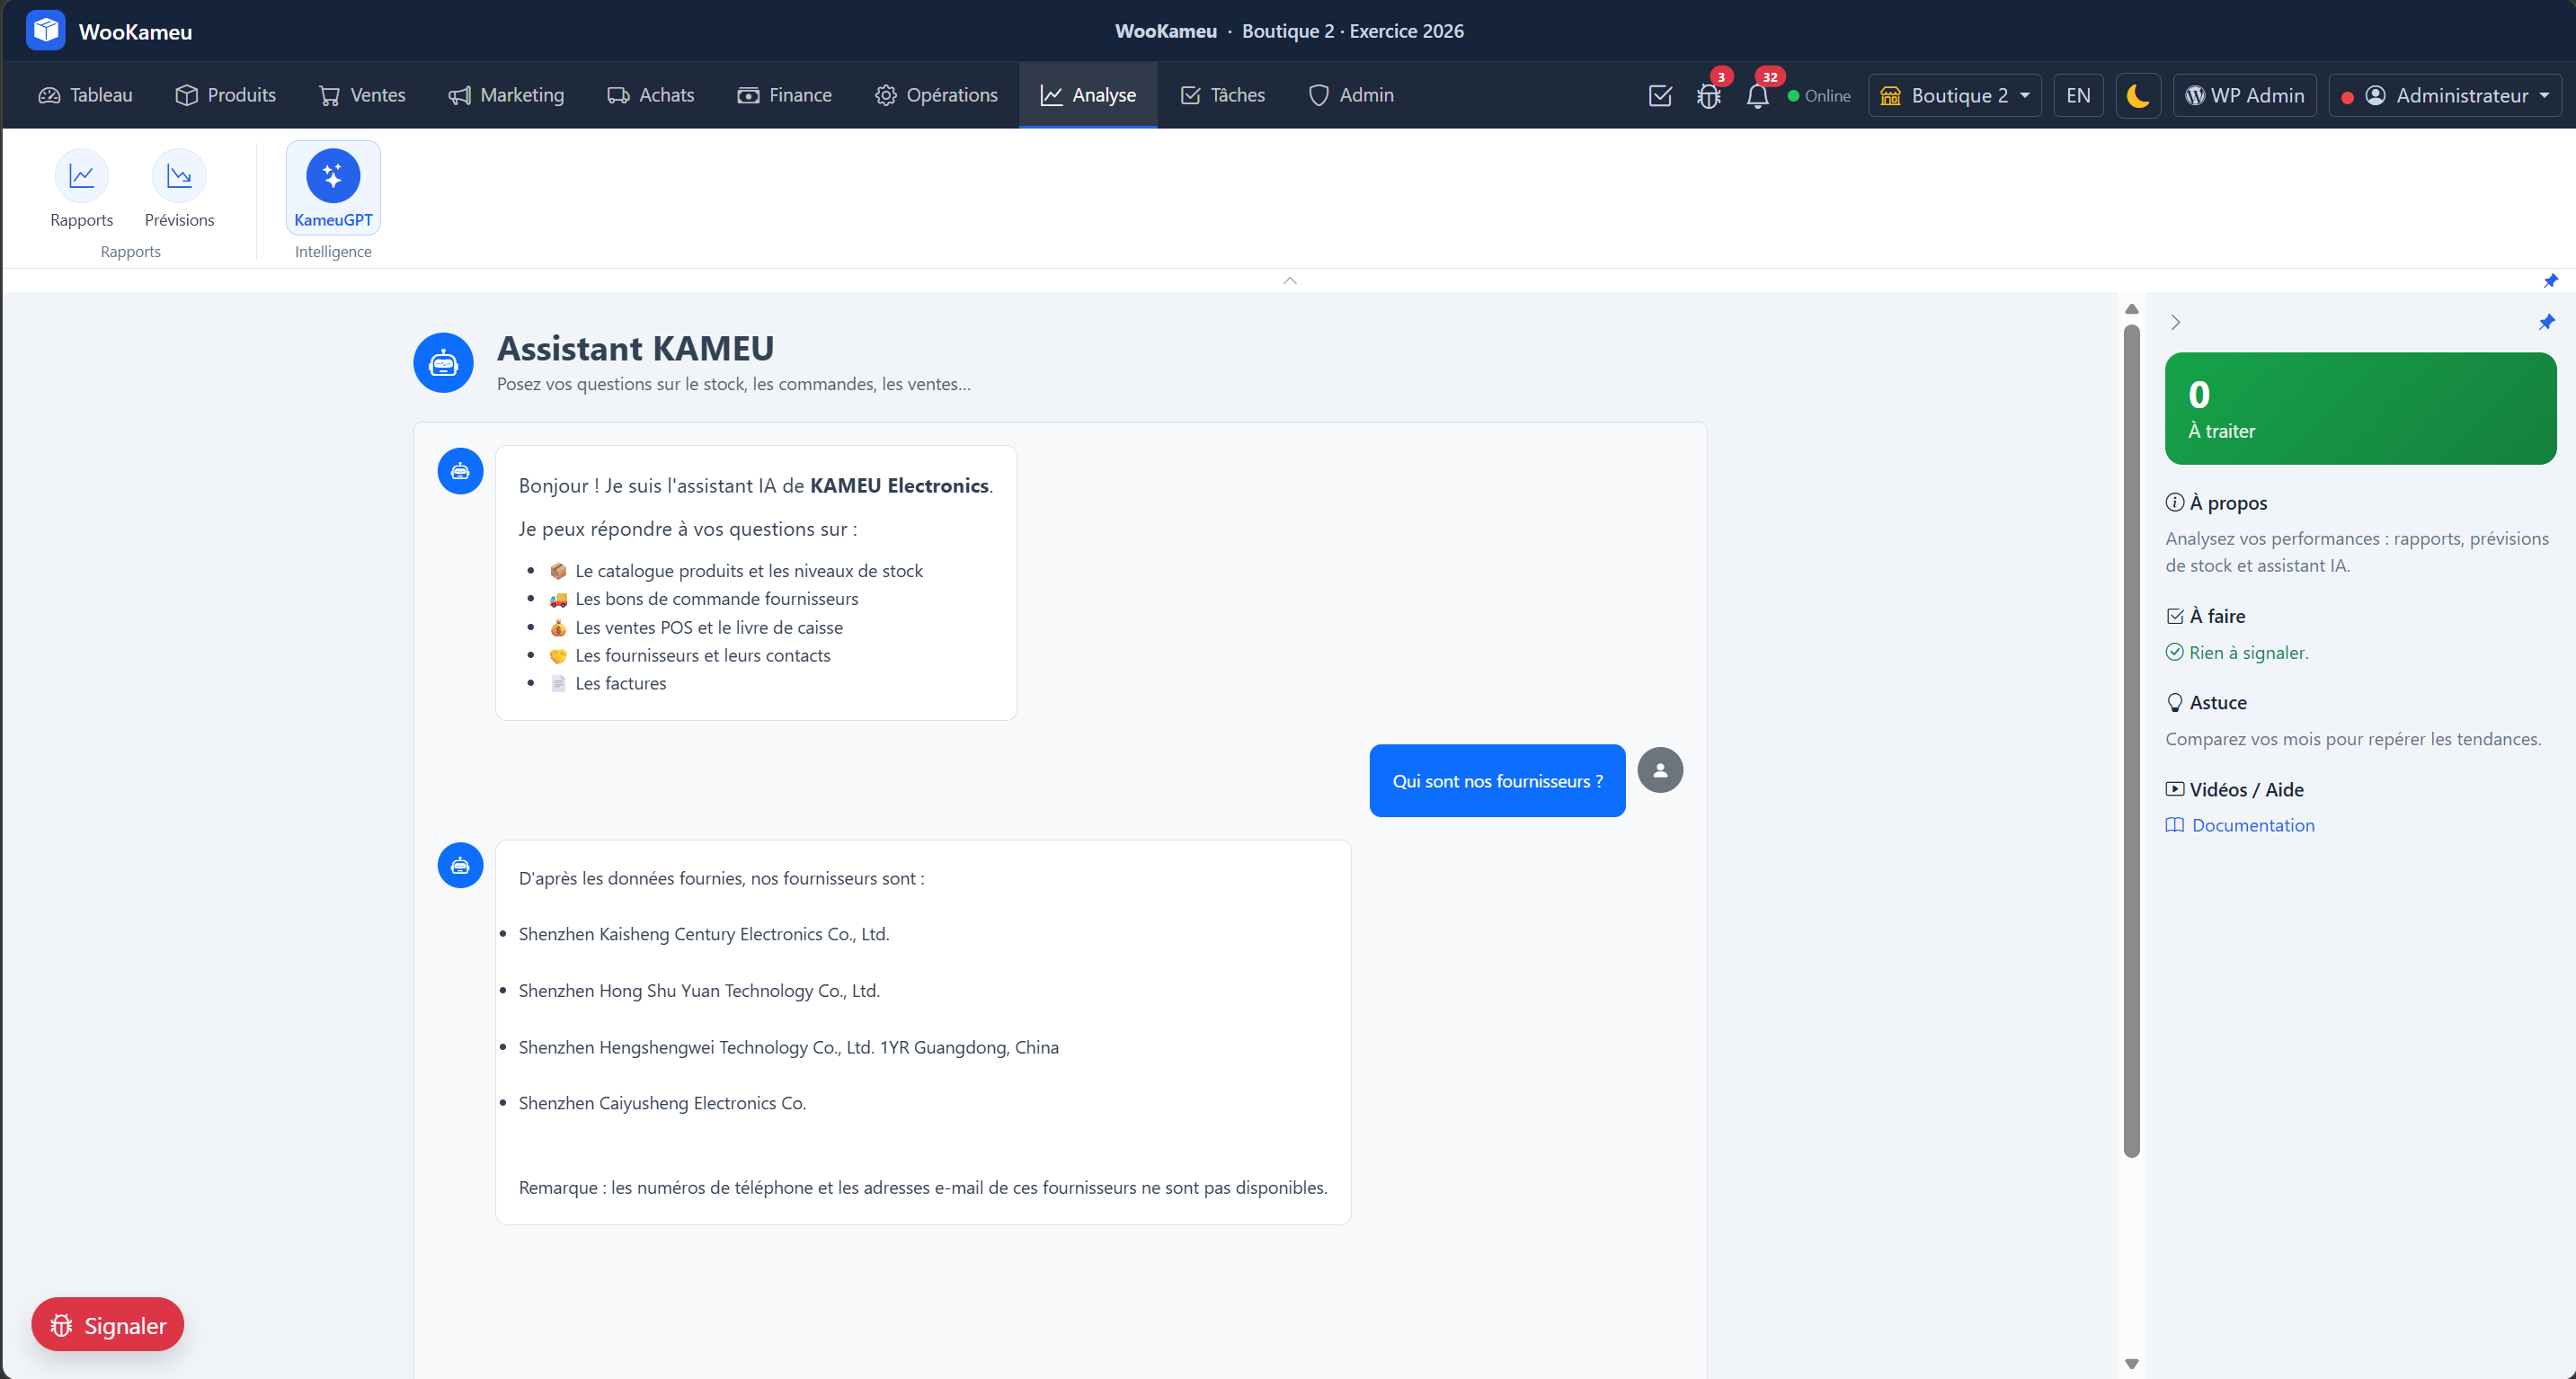Click the Astuce lightbulb icon
The width and height of the screenshot is (2576, 1379).
point(2175,703)
